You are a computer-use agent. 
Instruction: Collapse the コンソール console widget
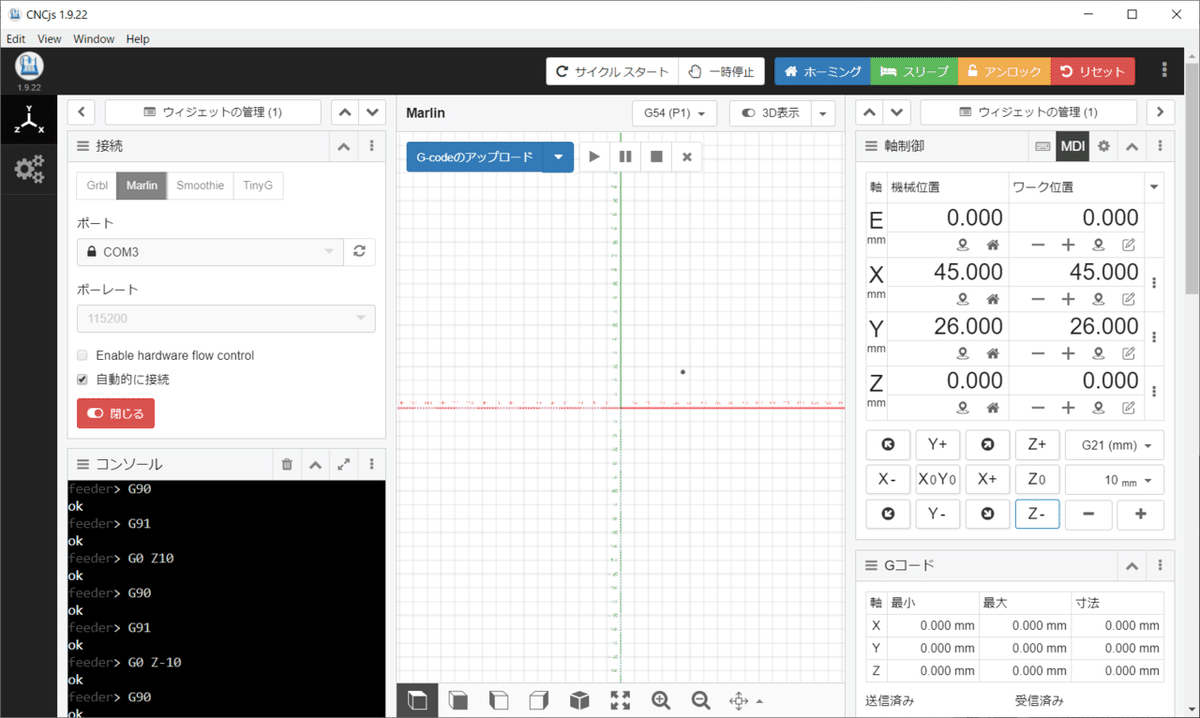315,464
